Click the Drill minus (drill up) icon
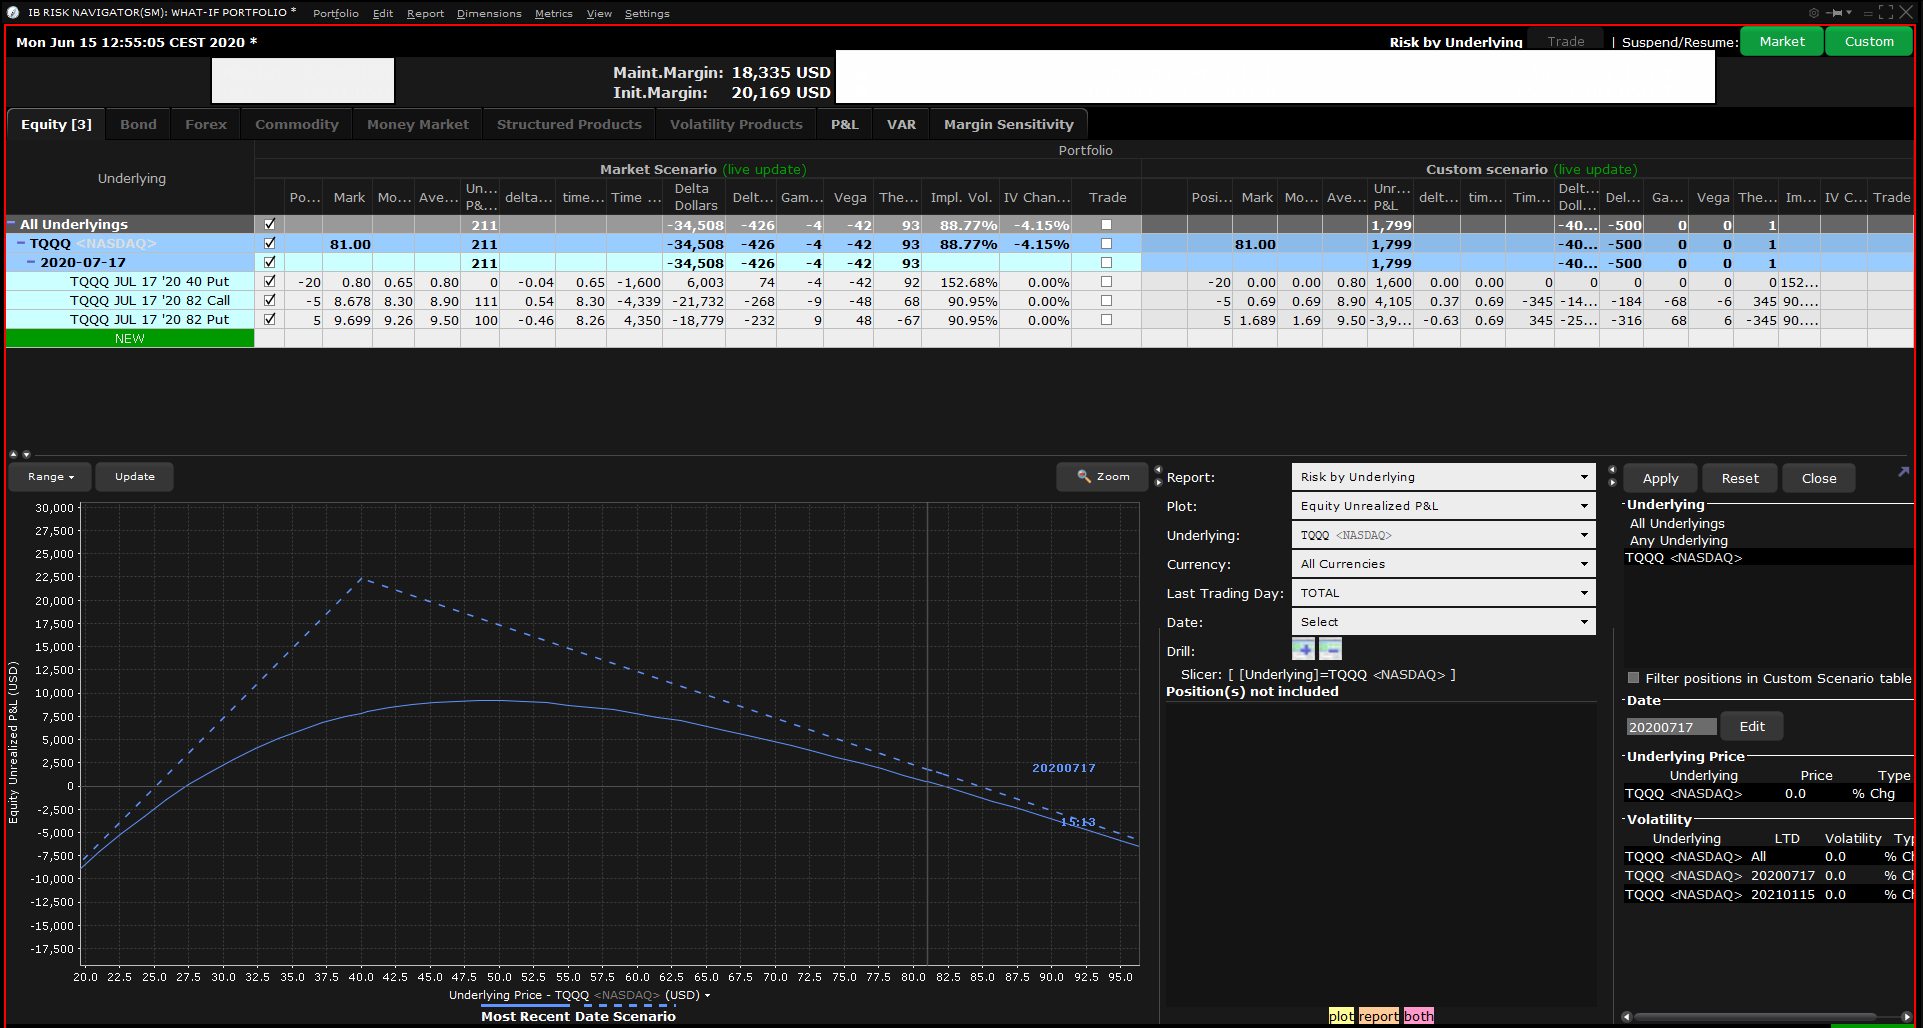 pyautogui.click(x=1330, y=650)
